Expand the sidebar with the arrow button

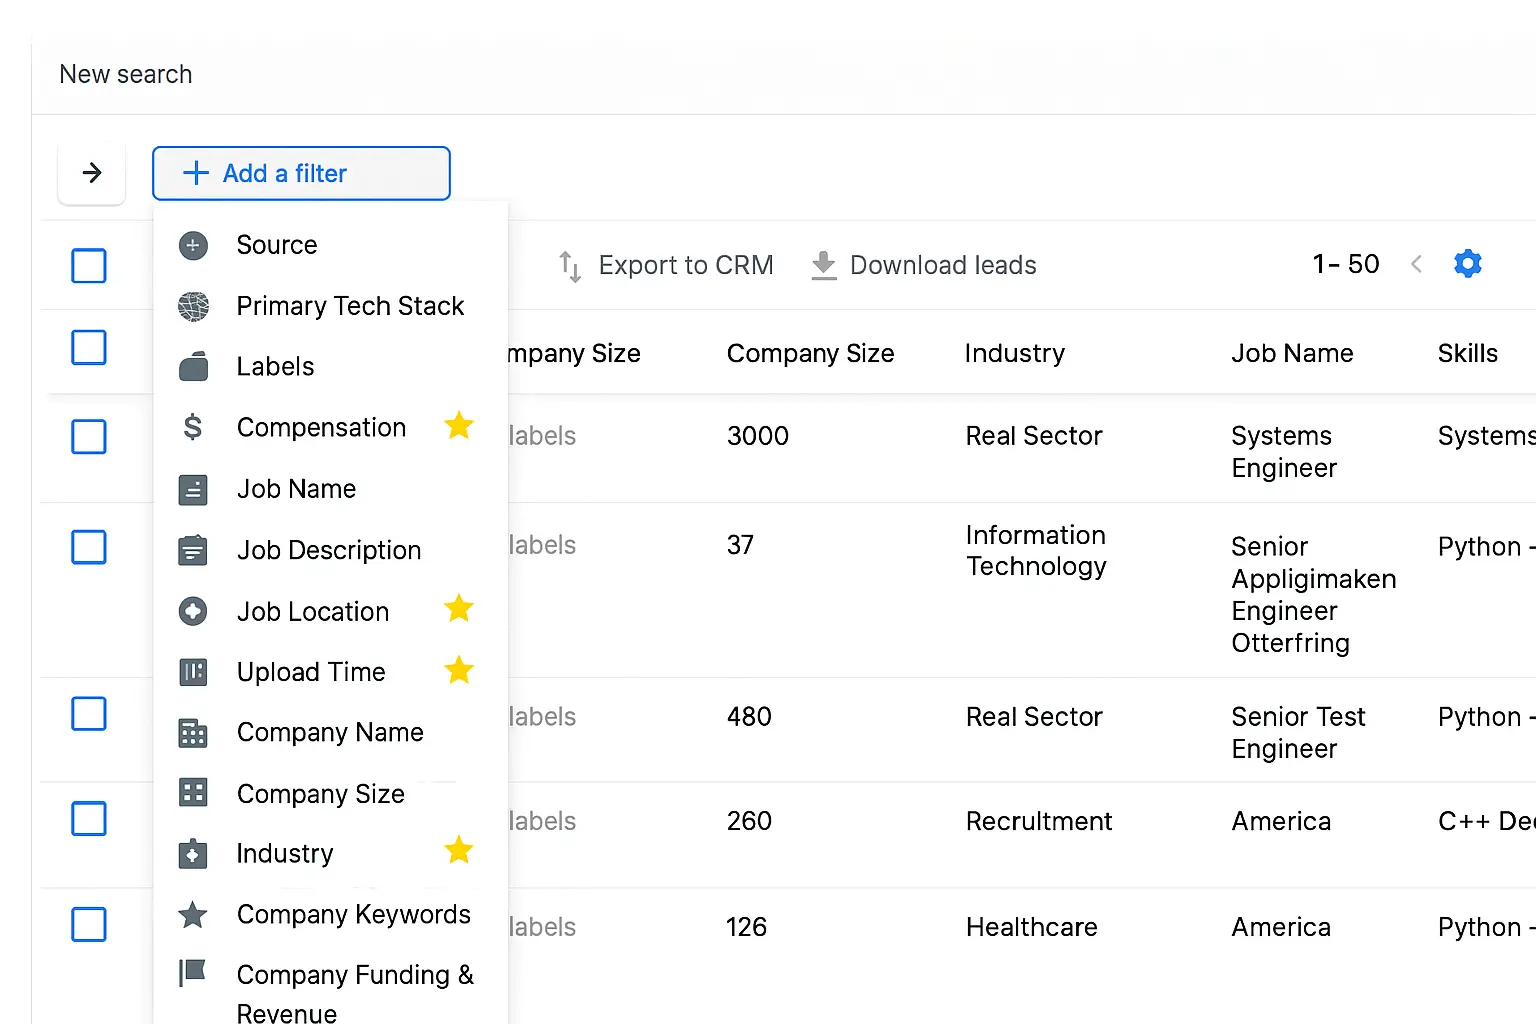coord(92,174)
